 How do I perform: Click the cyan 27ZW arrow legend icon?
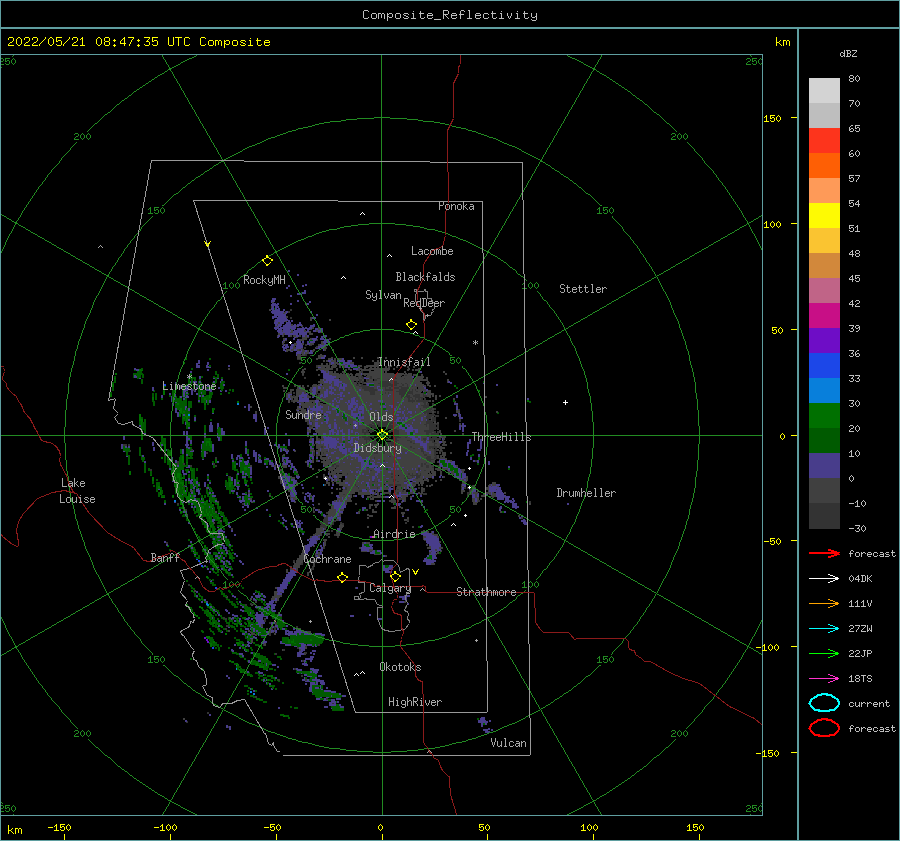tap(824, 628)
